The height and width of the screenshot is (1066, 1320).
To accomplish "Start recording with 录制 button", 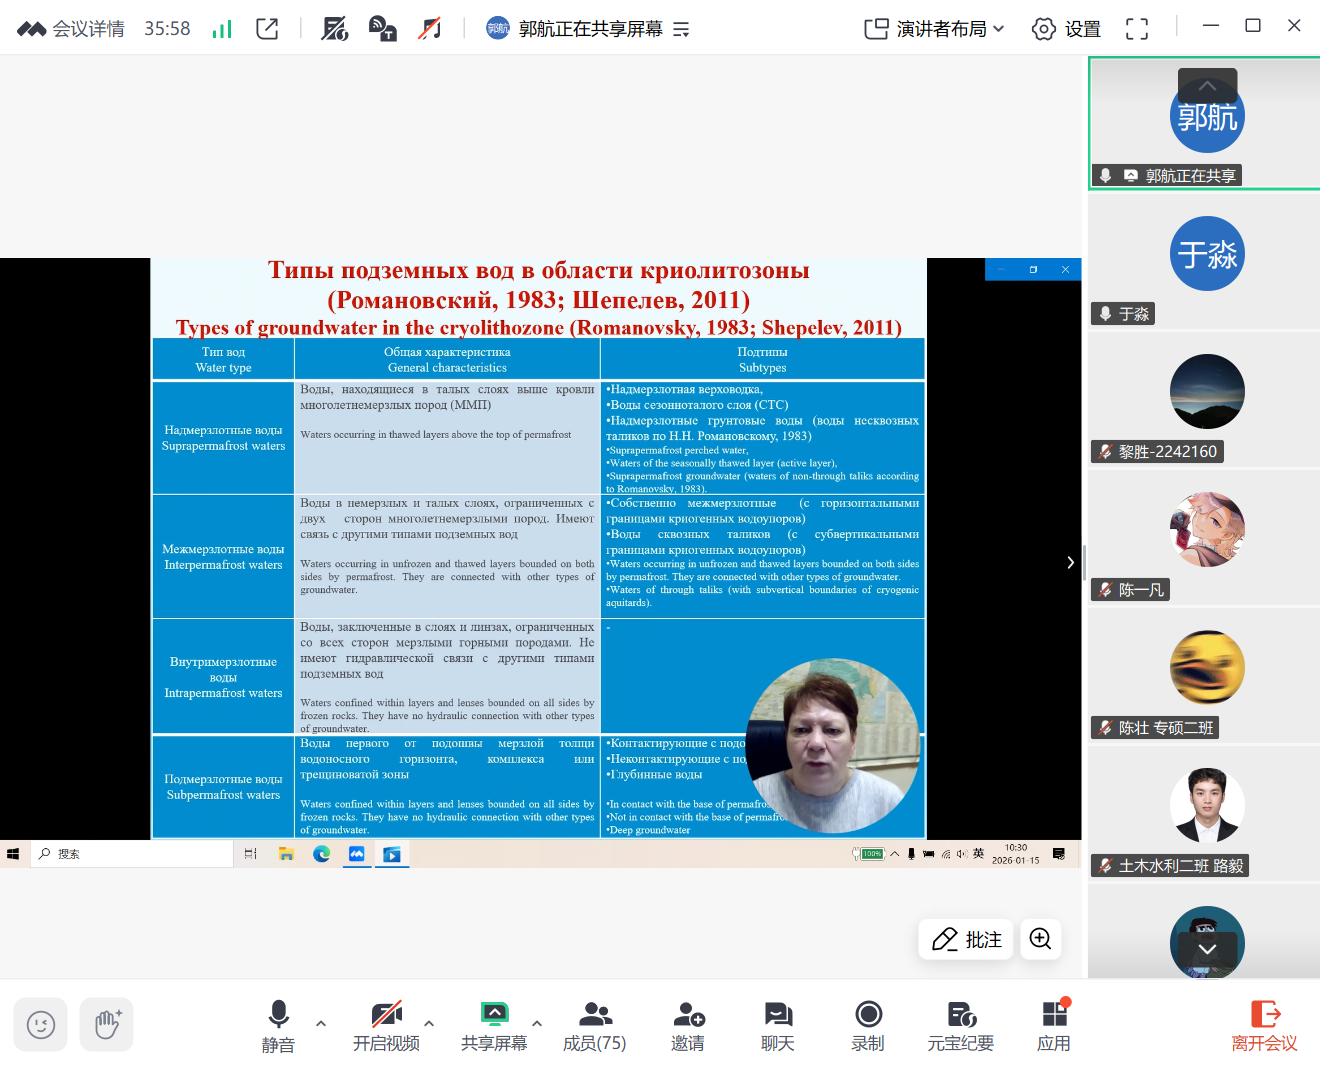I will 867,1025.
